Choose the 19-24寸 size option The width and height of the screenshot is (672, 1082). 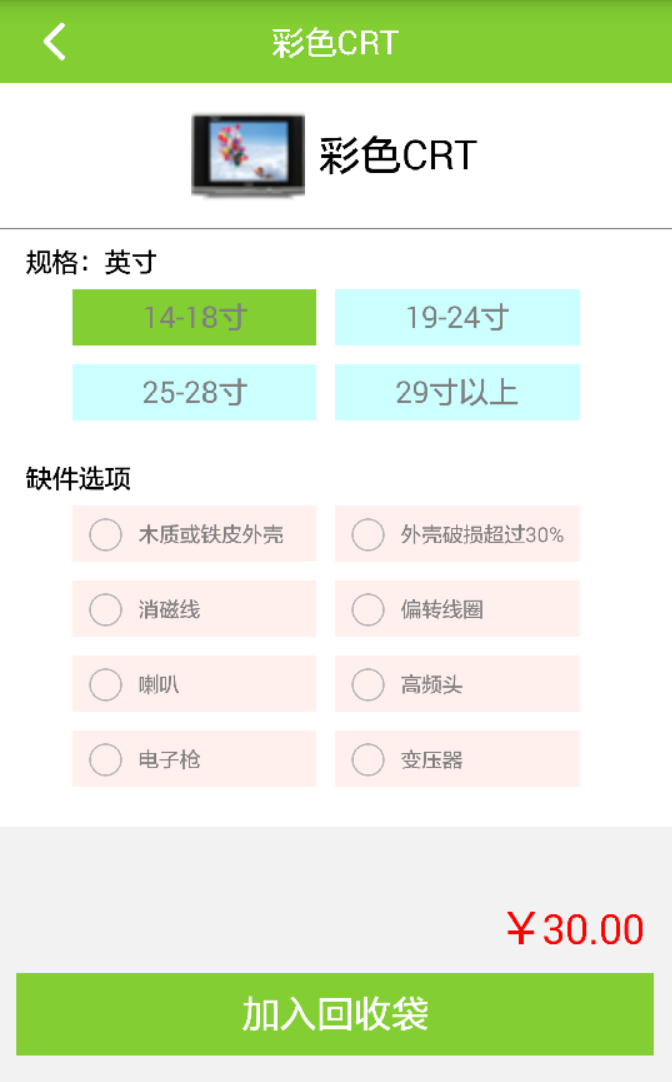[457, 318]
